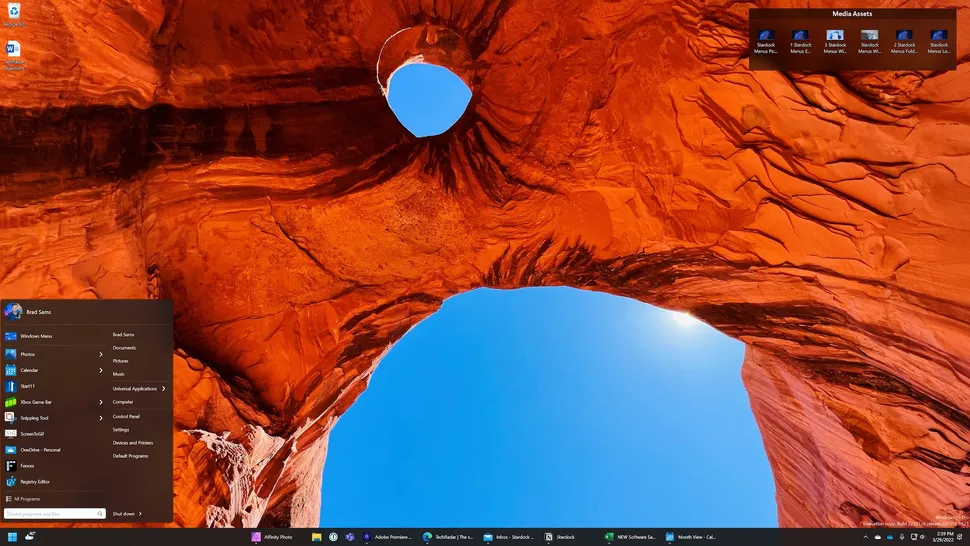Viewport: 970px width, 546px height.
Task: Open the Shut down options arrow
Action: (x=140, y=514)
